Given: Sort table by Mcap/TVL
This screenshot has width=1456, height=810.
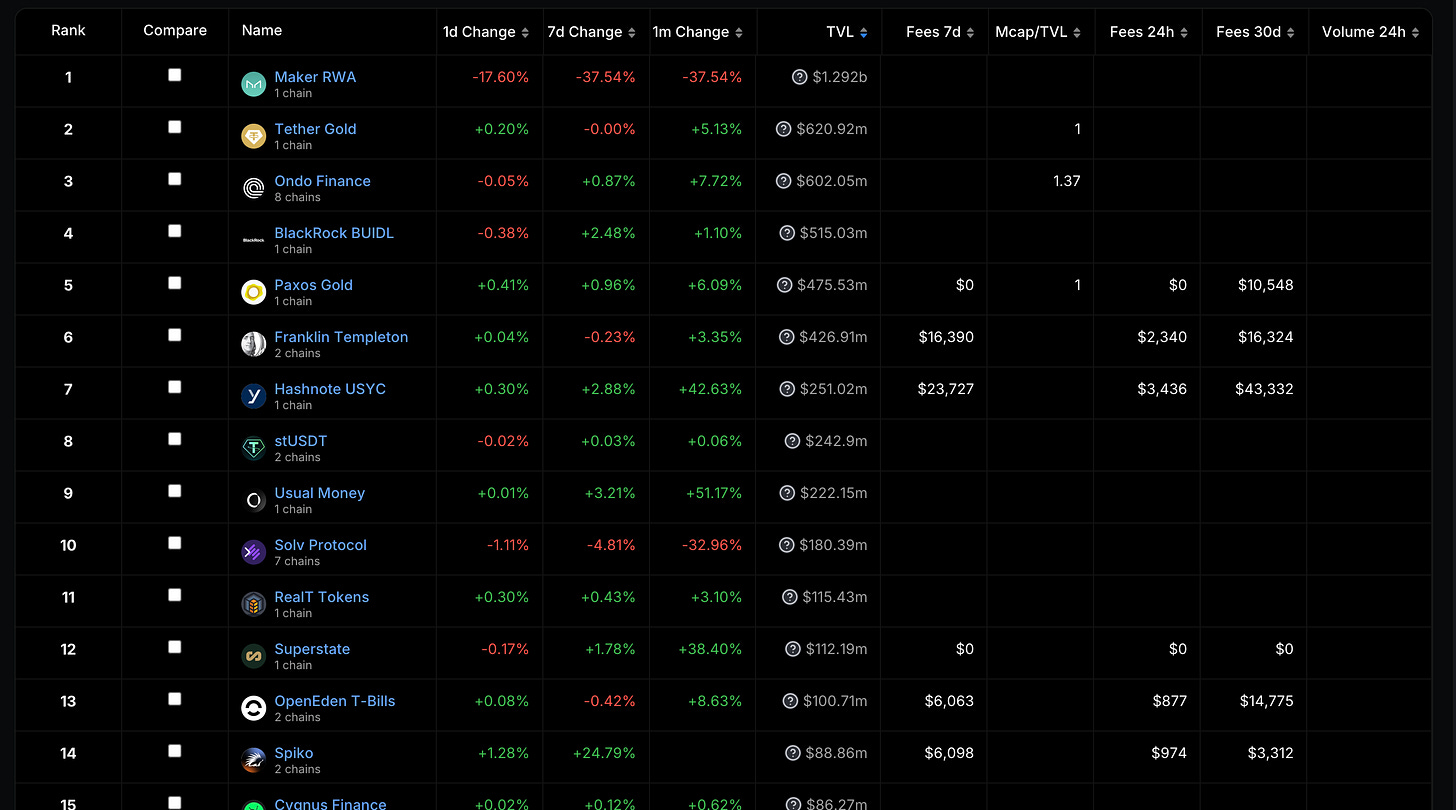Looking at the screenshot, I should 1038,32.
